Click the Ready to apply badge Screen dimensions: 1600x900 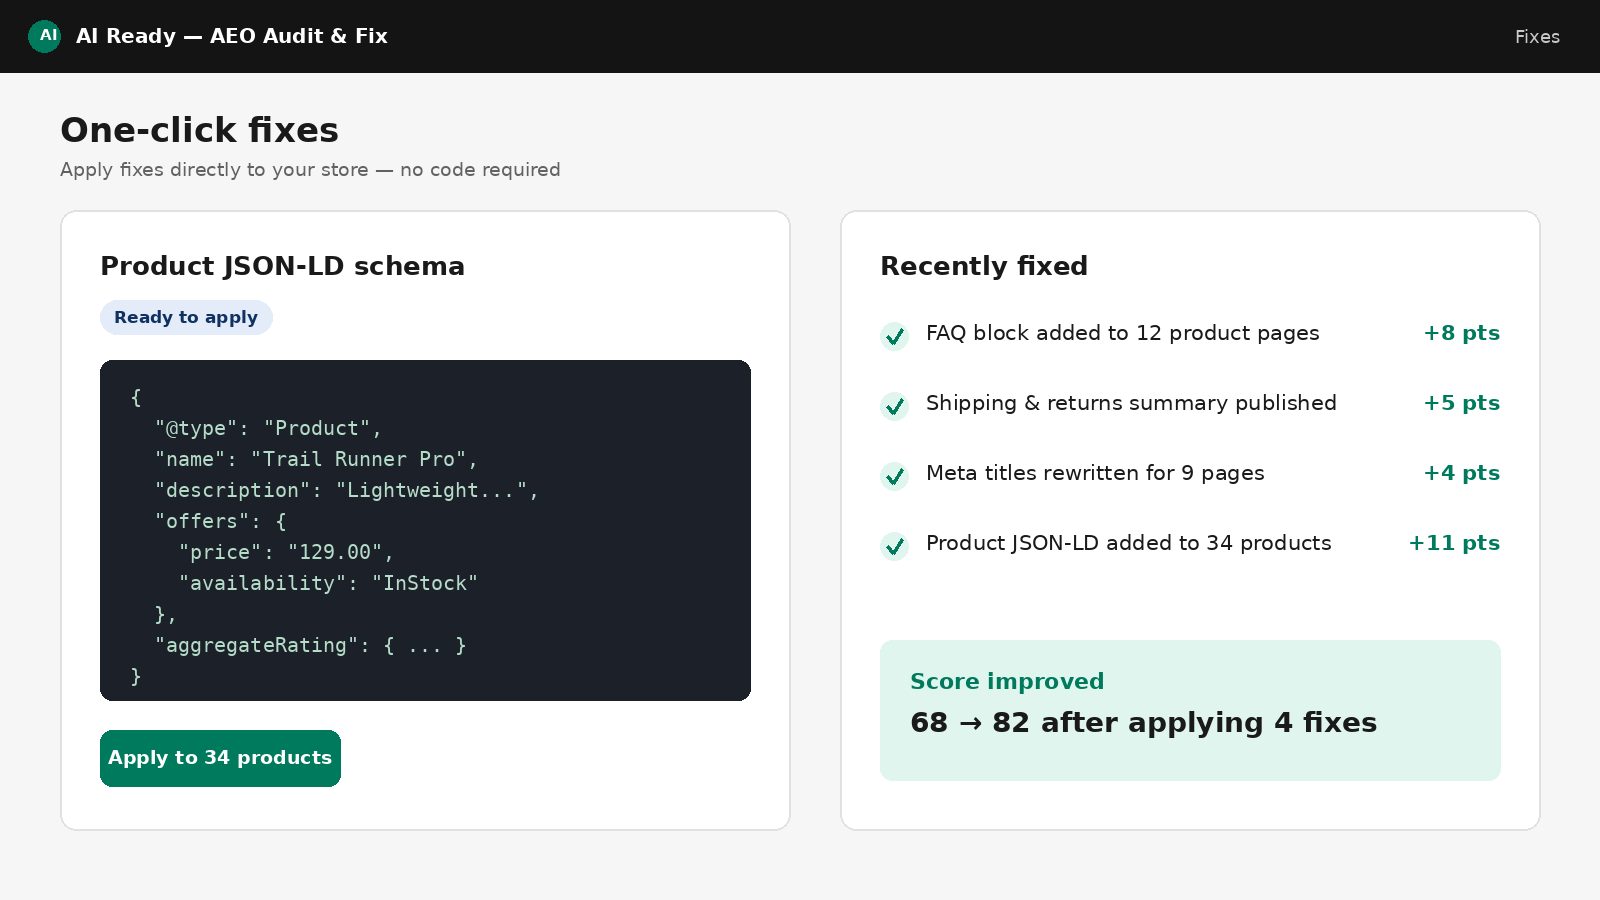click(186, 317)
